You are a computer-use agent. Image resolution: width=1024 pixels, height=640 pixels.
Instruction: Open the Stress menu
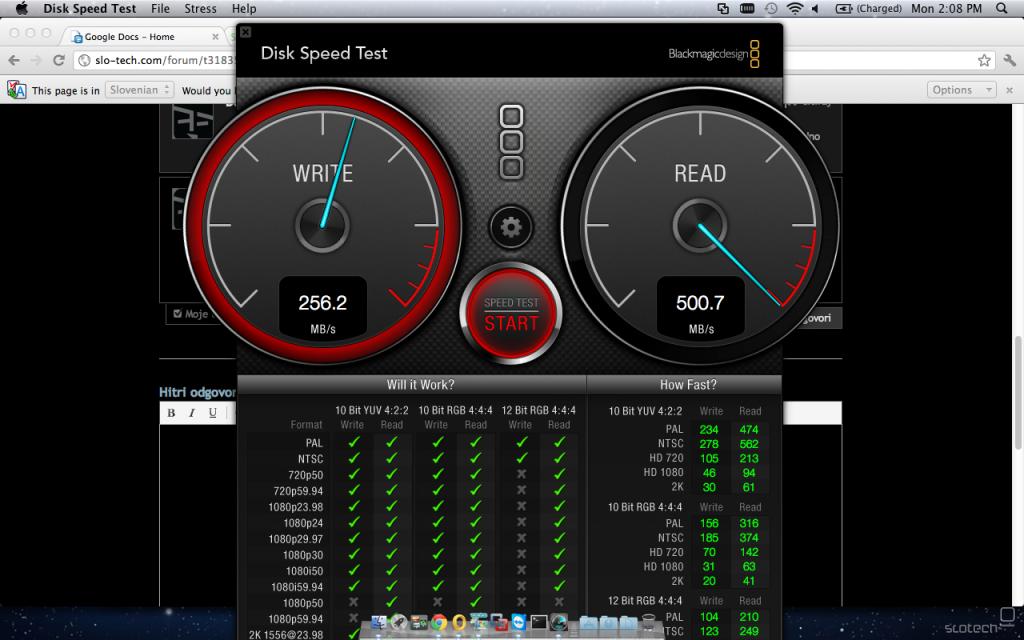(x=200, y=8)
